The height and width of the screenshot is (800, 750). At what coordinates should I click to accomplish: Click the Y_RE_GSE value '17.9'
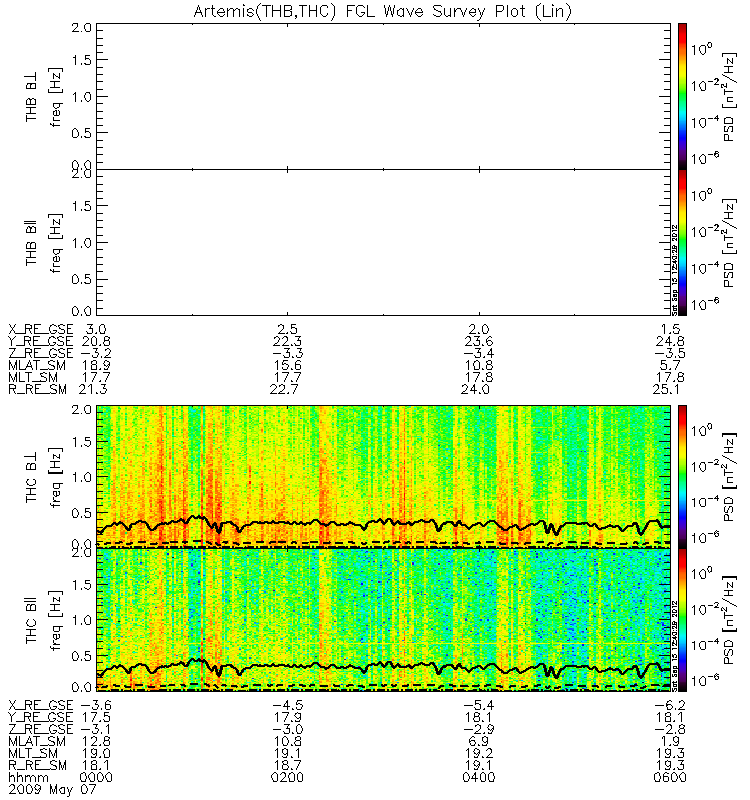click(x=287, y=717)
